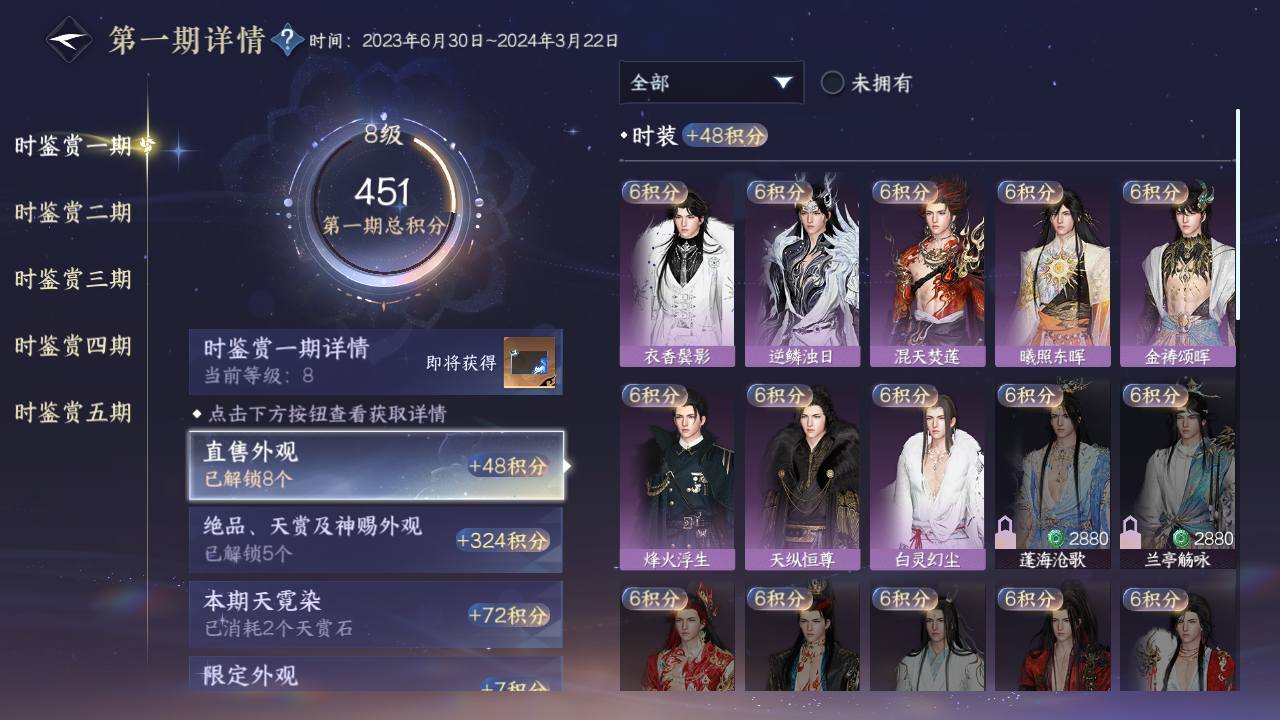1280x720 pixels.
Task: Expand the 直售外观 points entry
Action: point(376,466)
